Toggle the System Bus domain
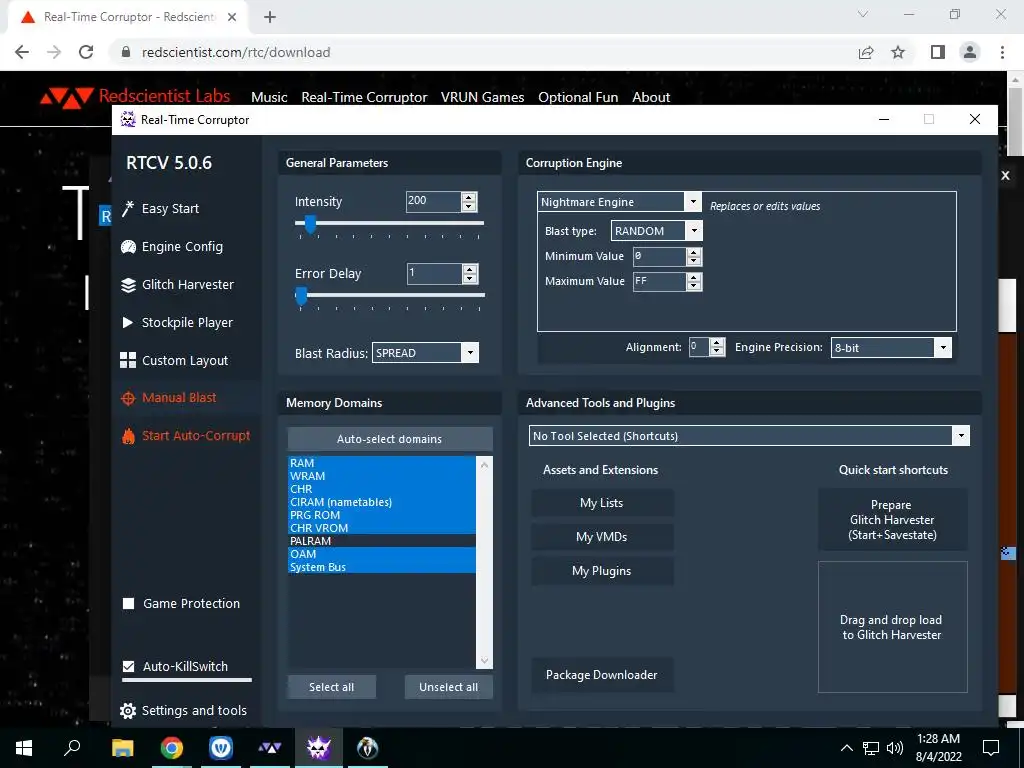 pos(381,567)
